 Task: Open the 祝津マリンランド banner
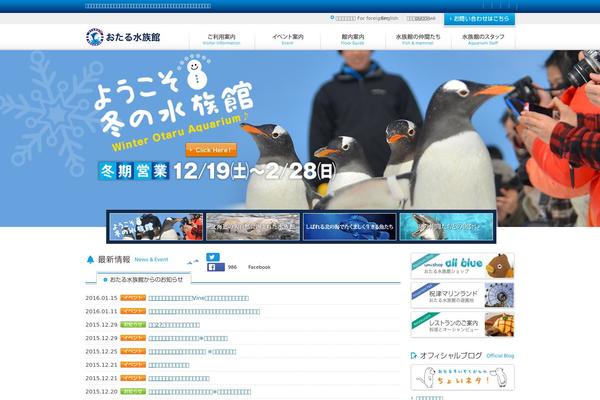[x=462, y=295]
